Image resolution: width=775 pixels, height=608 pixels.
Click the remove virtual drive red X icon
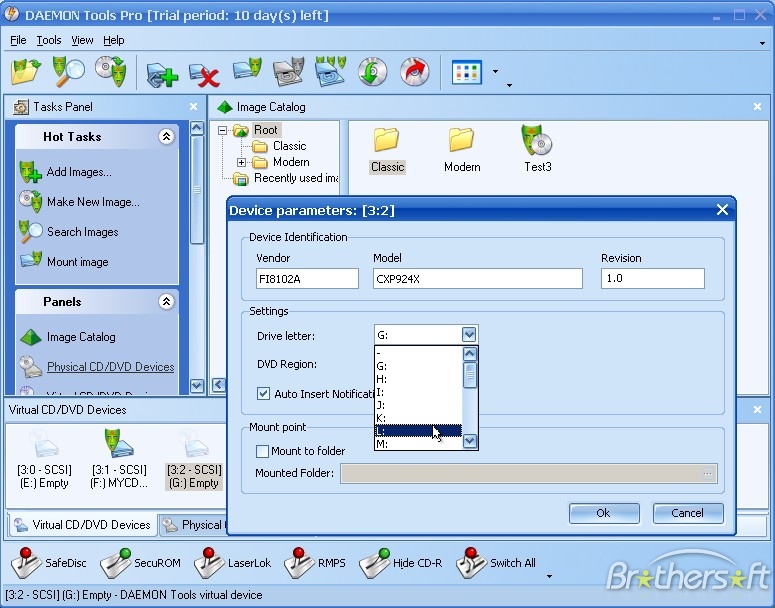(x=204, y=74)
